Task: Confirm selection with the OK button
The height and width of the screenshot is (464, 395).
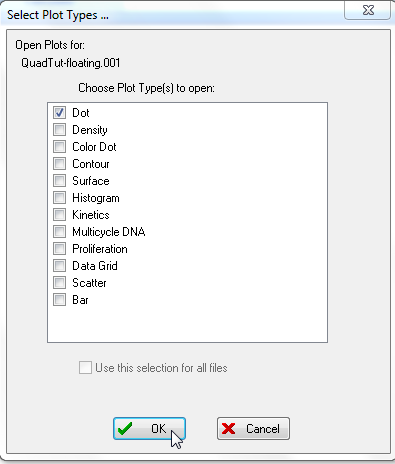Action: (x=149, y=429)
